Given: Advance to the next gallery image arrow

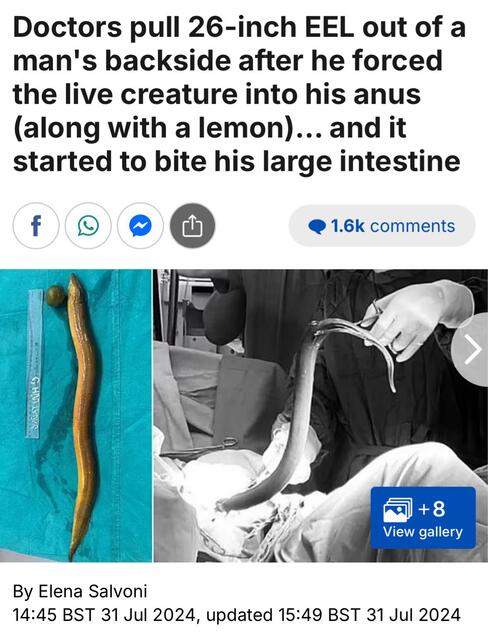Looking at the screenshot, I should click(473, 350).
